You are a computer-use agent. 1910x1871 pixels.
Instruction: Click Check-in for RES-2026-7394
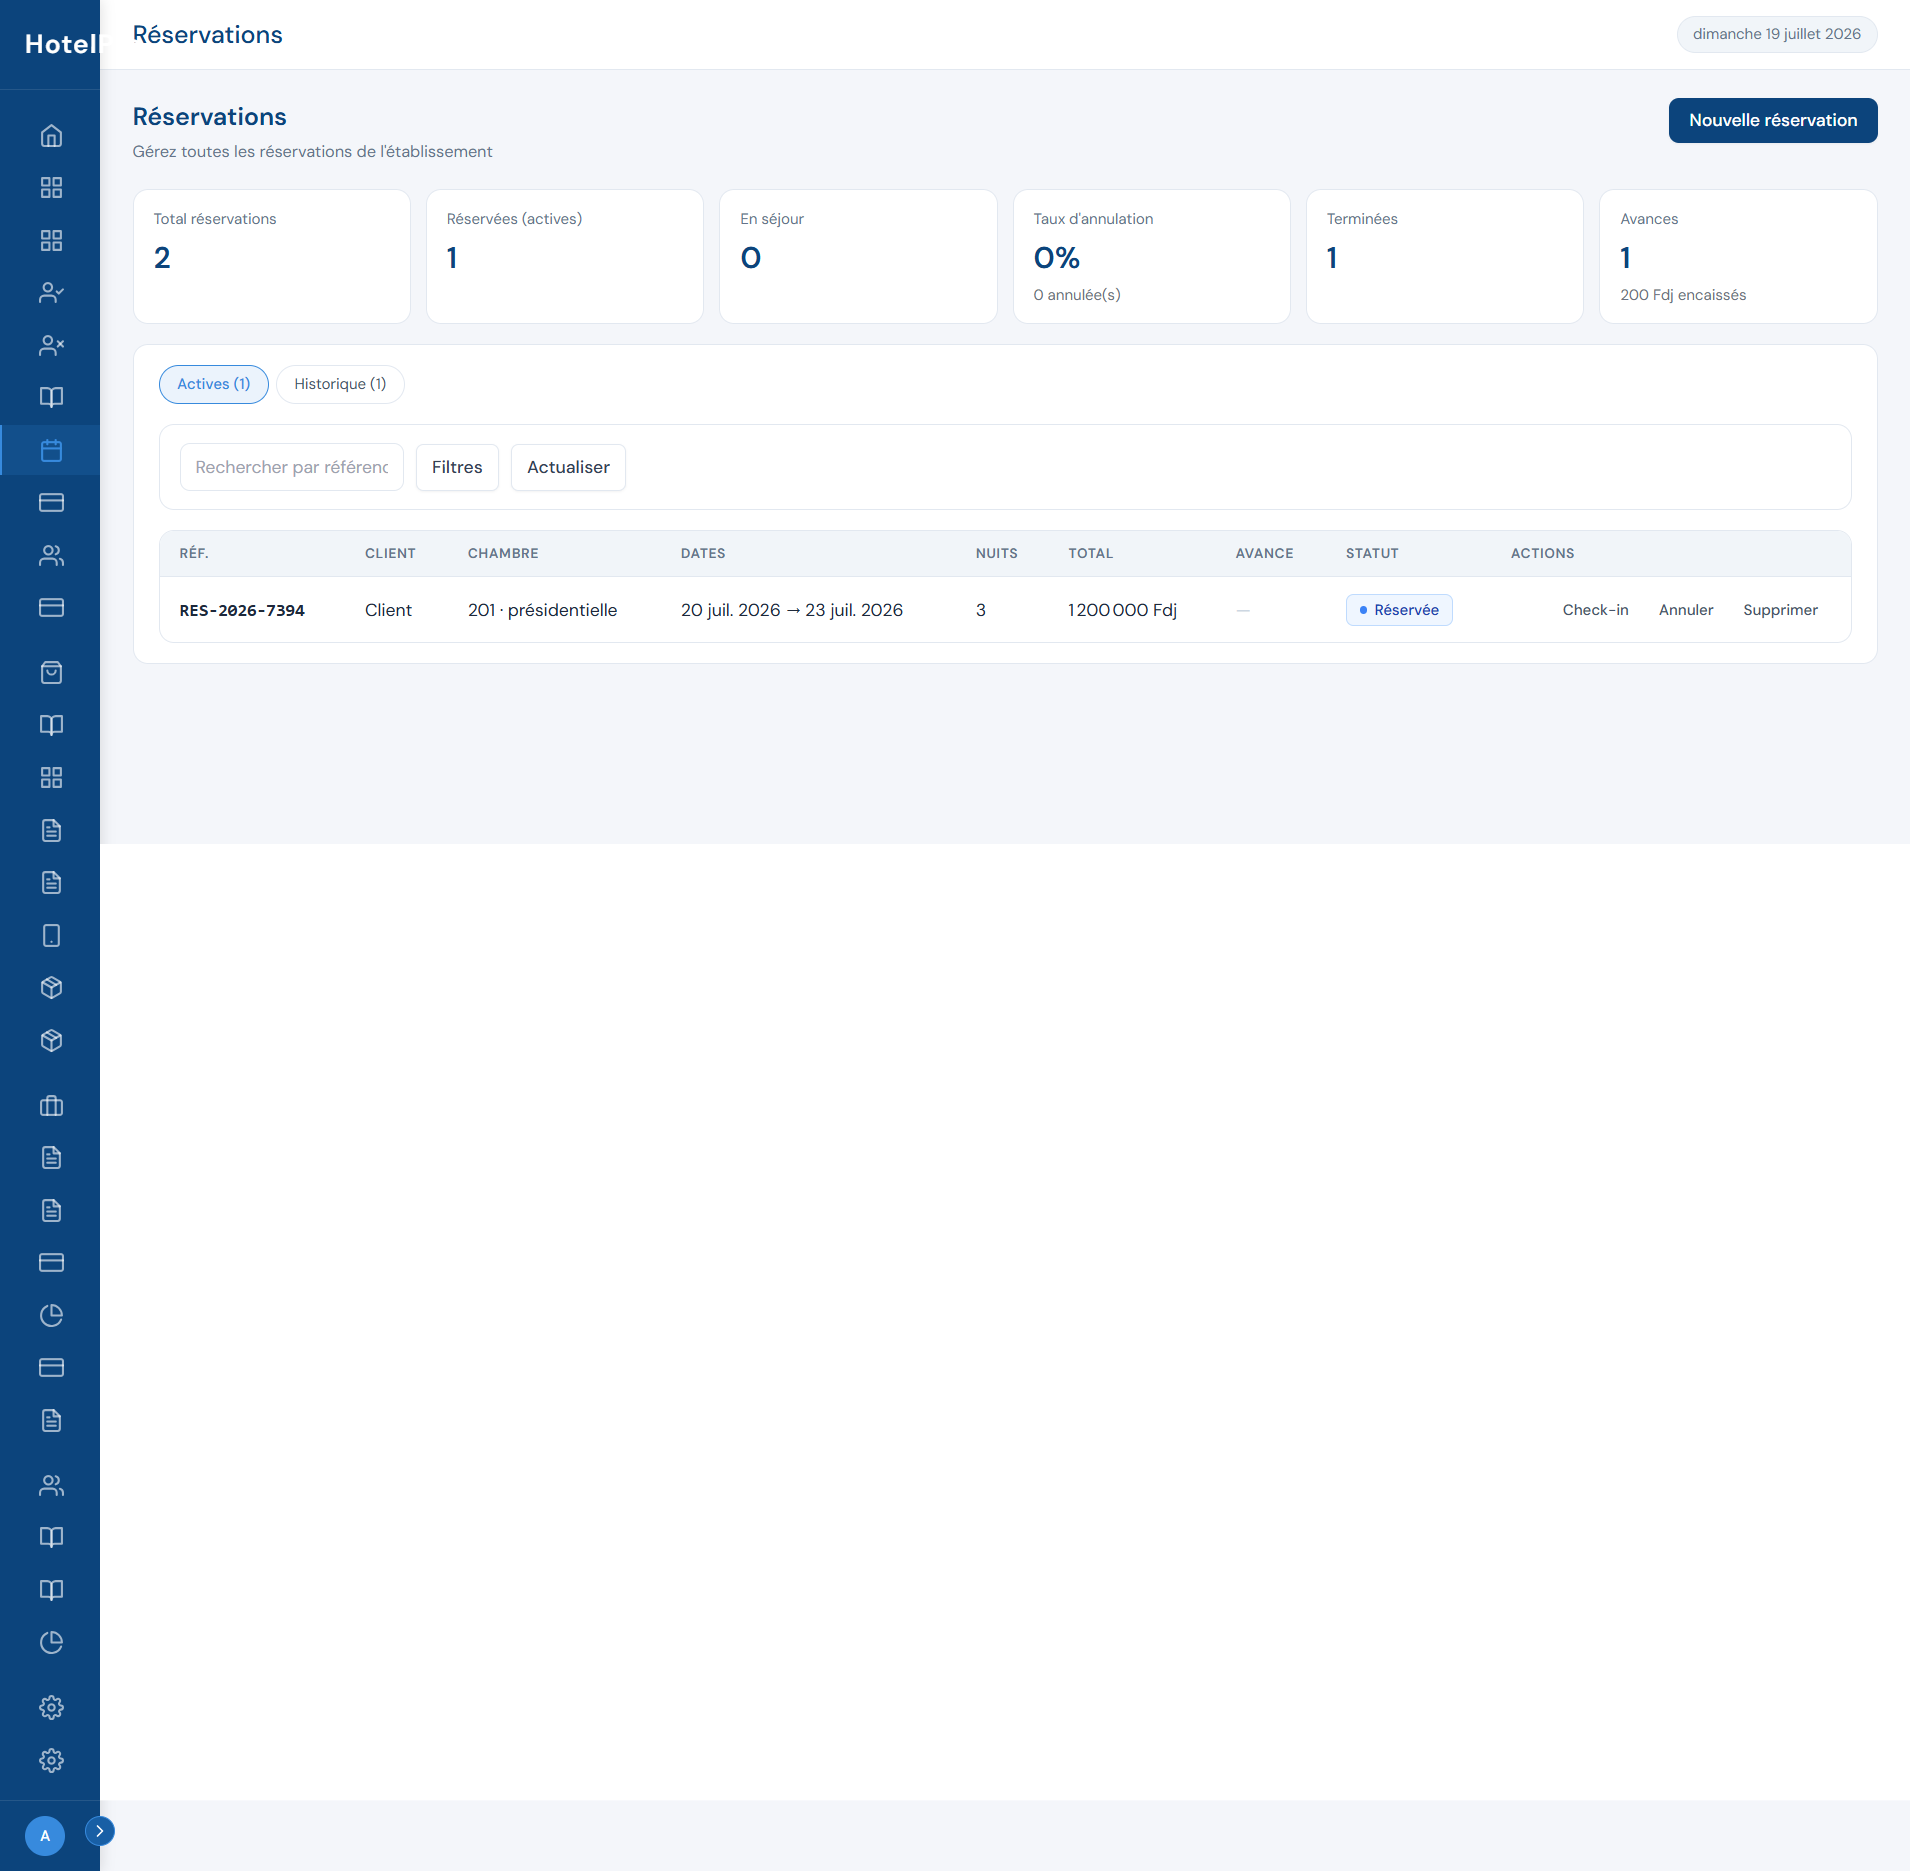tap(1595, 610)
